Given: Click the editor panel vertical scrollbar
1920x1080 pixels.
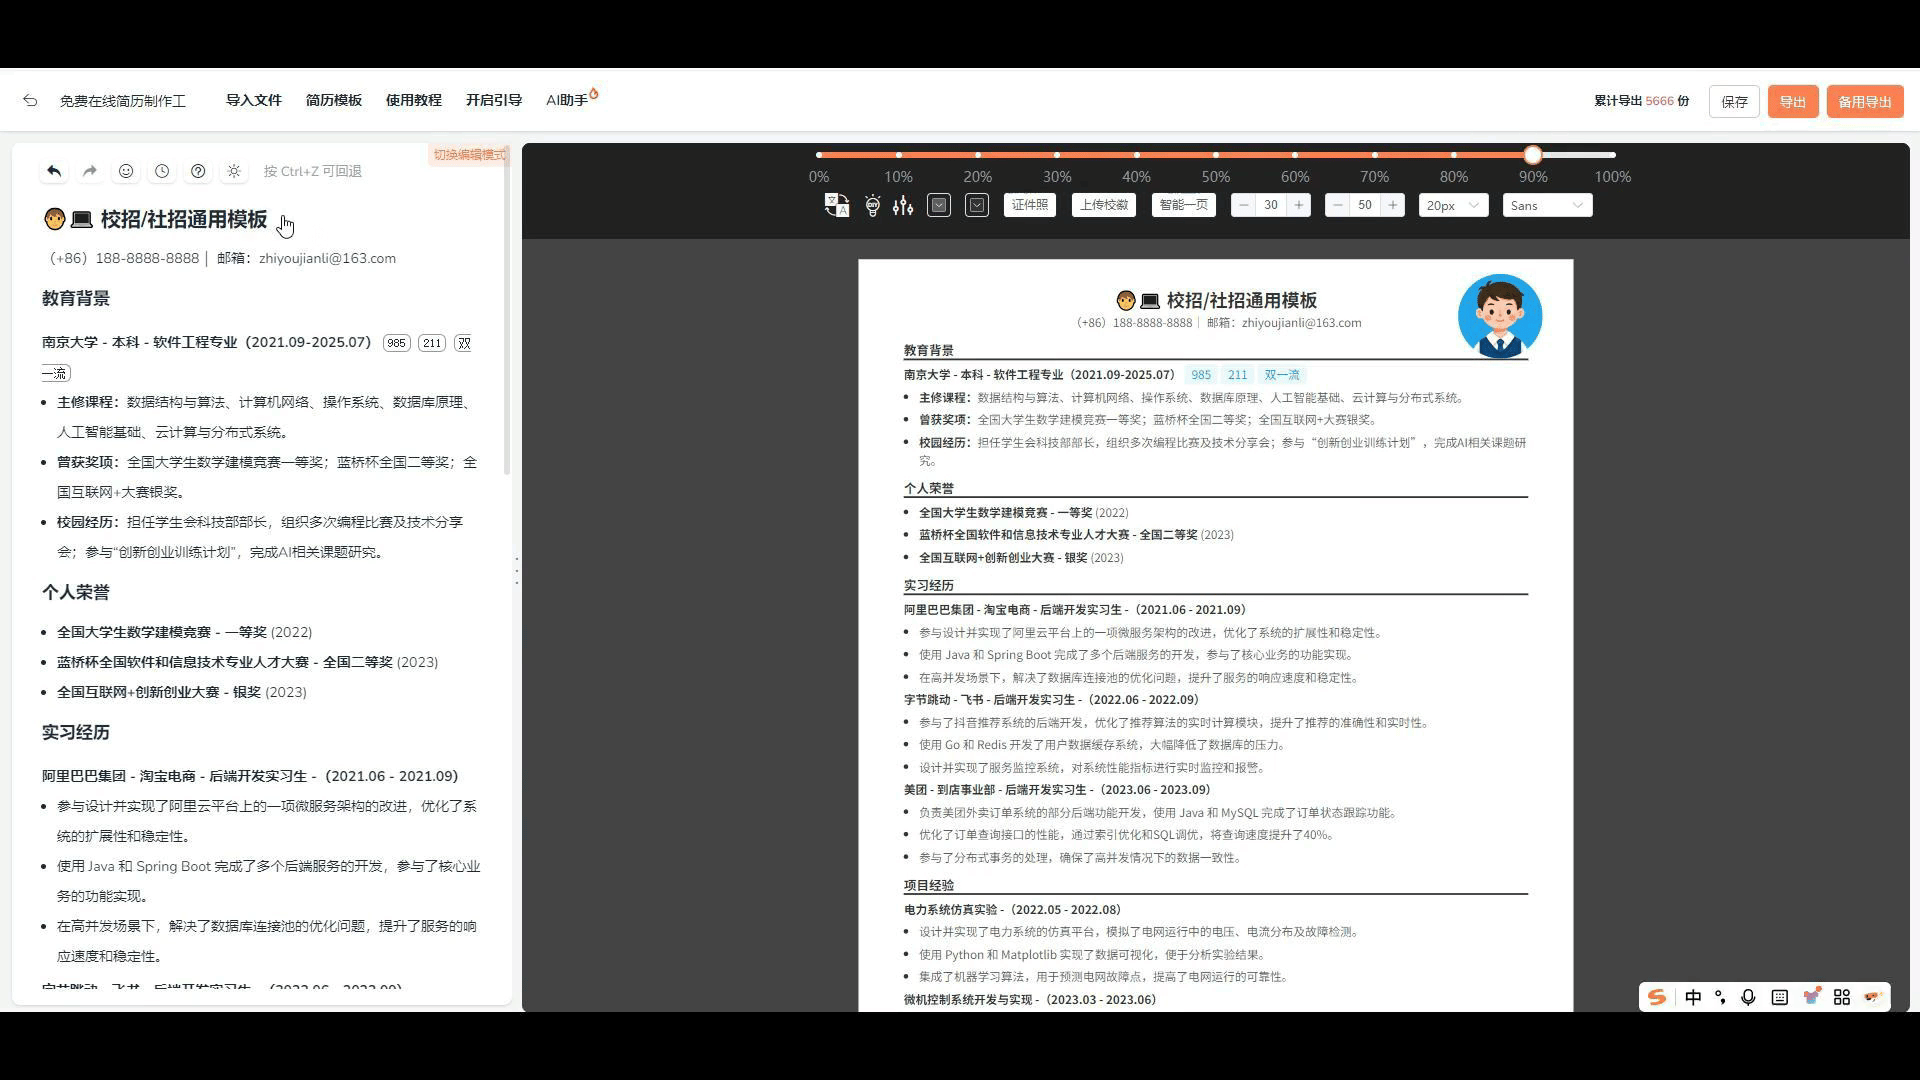Looking at the screenshot, I should point(507,312).
